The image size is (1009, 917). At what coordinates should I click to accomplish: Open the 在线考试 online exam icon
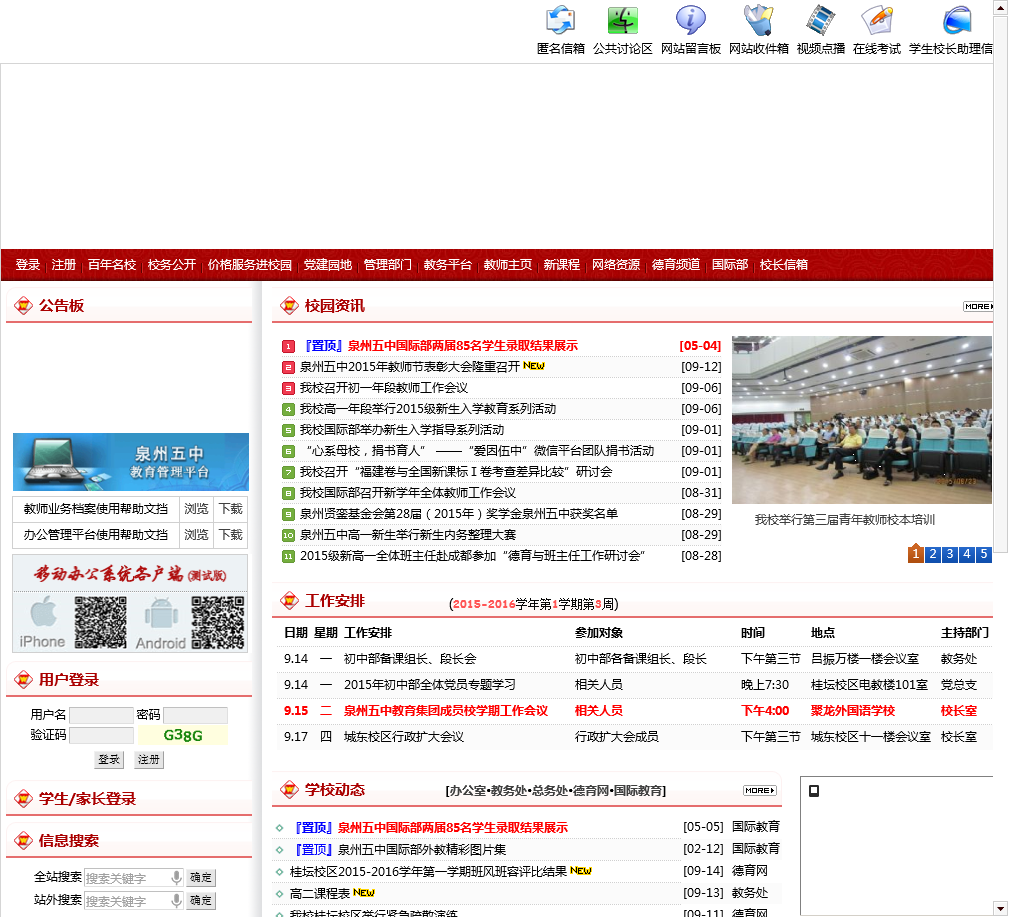(876, 20)
